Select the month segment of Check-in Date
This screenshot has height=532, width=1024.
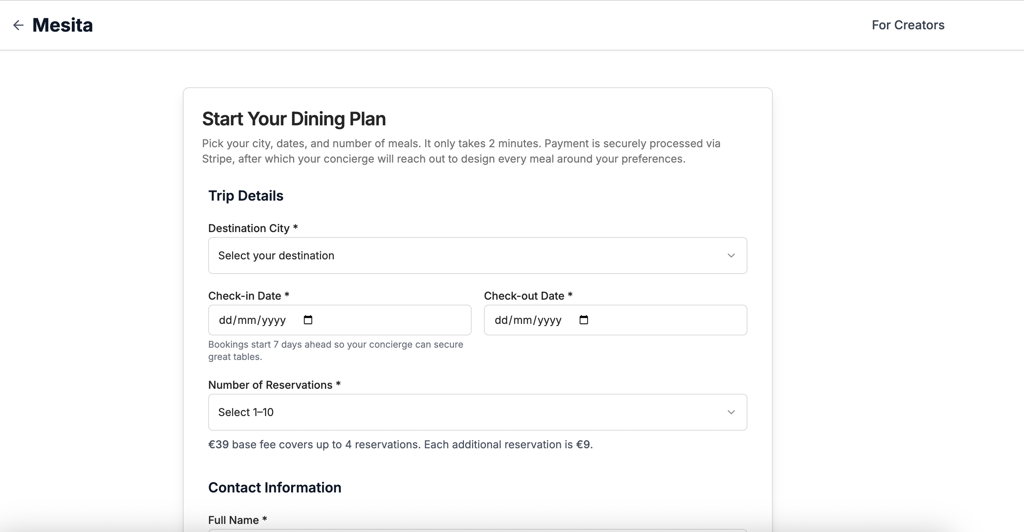[x=245, y=320]
